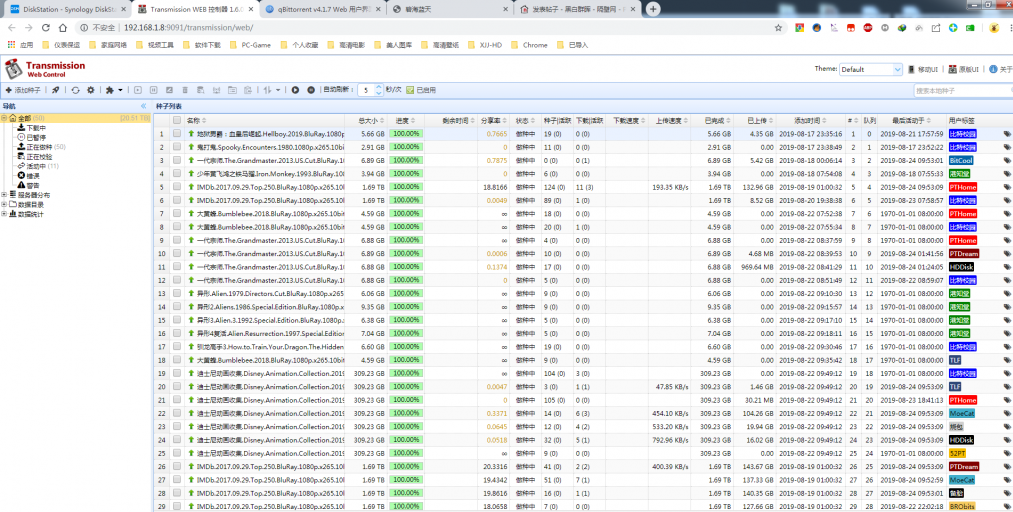Click the pause-all circle icon in toolbar
Screen dimensions: 1013x512
(x=311, y=90)
